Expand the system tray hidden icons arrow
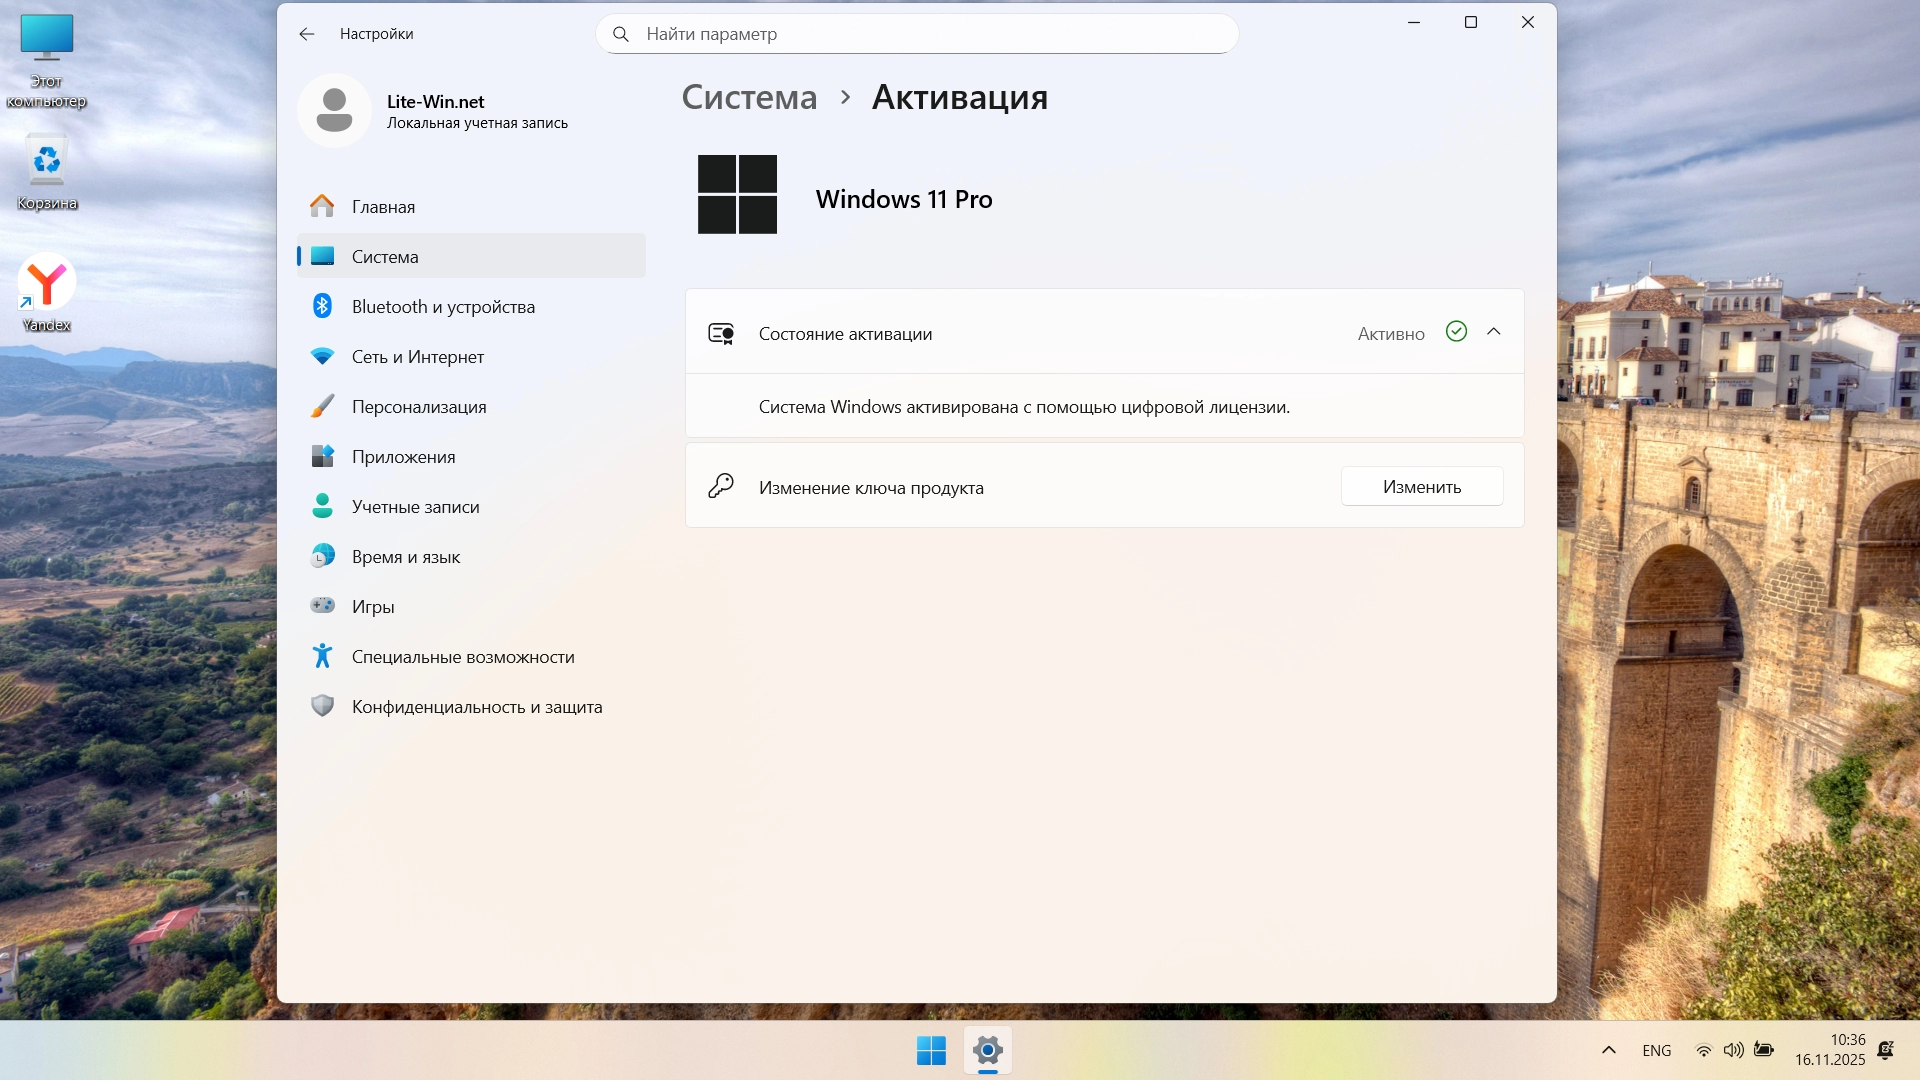Image resolution: width=1920 pixels, height=1080 pixels. [1609, 1050]
